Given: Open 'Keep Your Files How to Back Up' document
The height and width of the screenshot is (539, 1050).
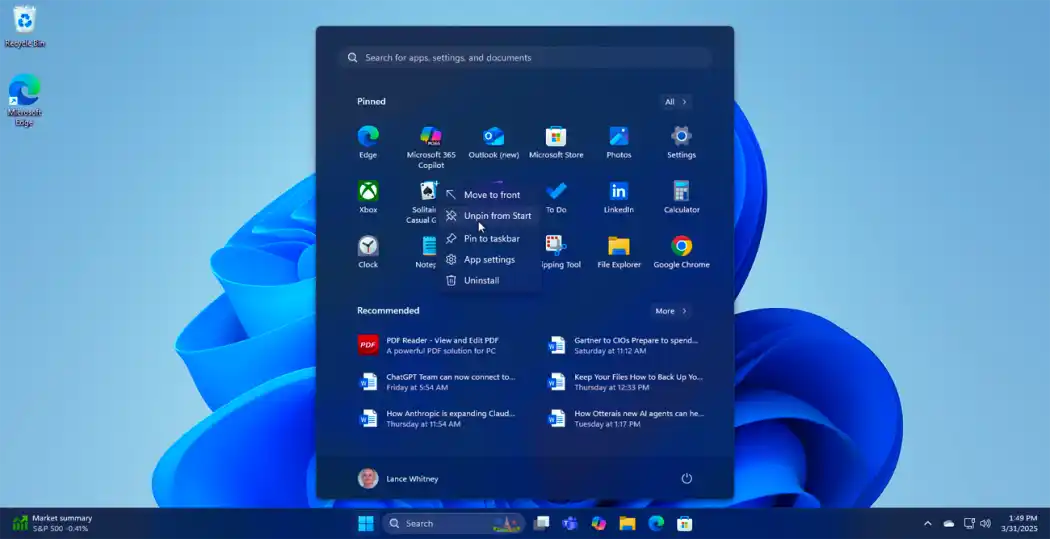Looking at the screenshot, I should (627, 382).
